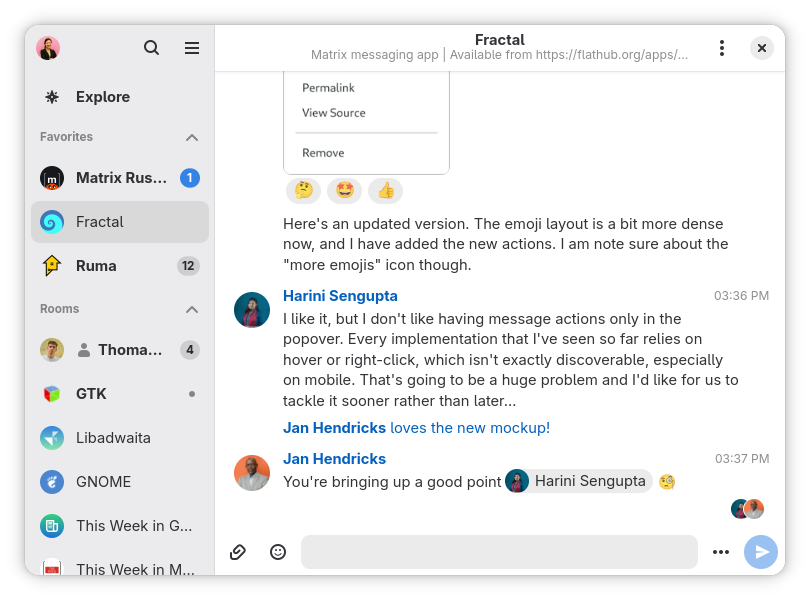Select the Matrix Russian room with 1 unread
Image resolution: width=810 pixels, height=600 pixels.
[120, 178]
